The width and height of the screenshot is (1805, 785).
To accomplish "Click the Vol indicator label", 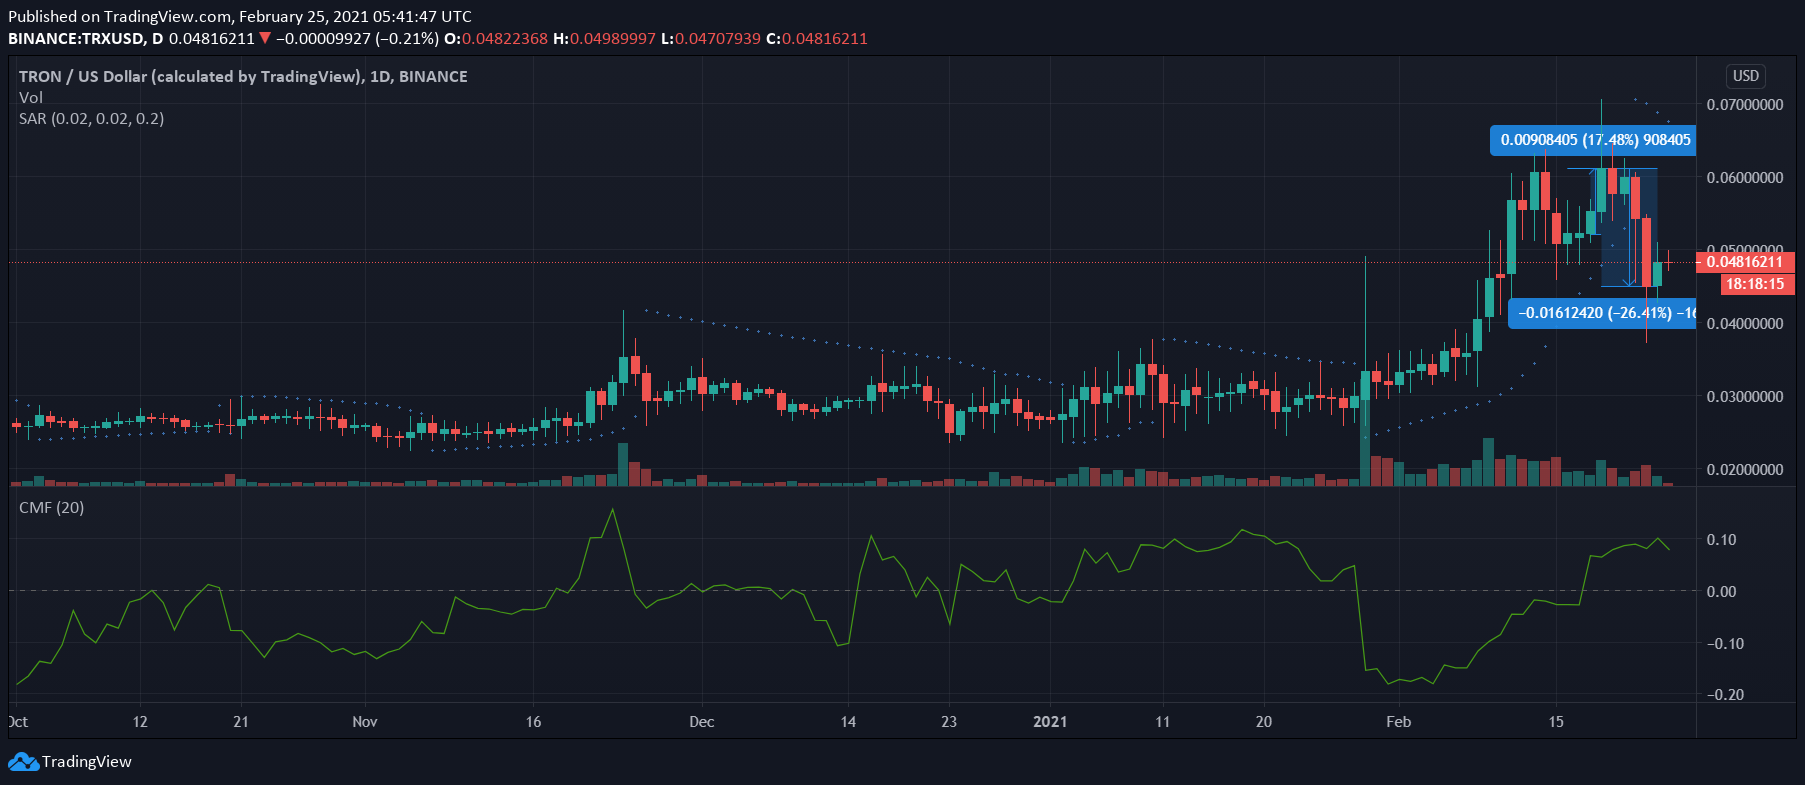I will point(31,97).
